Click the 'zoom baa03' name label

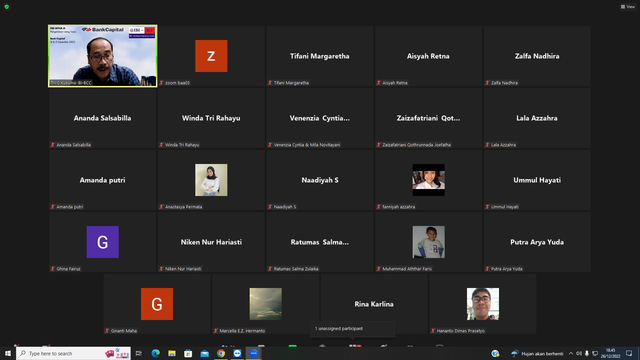coord(177,83)
